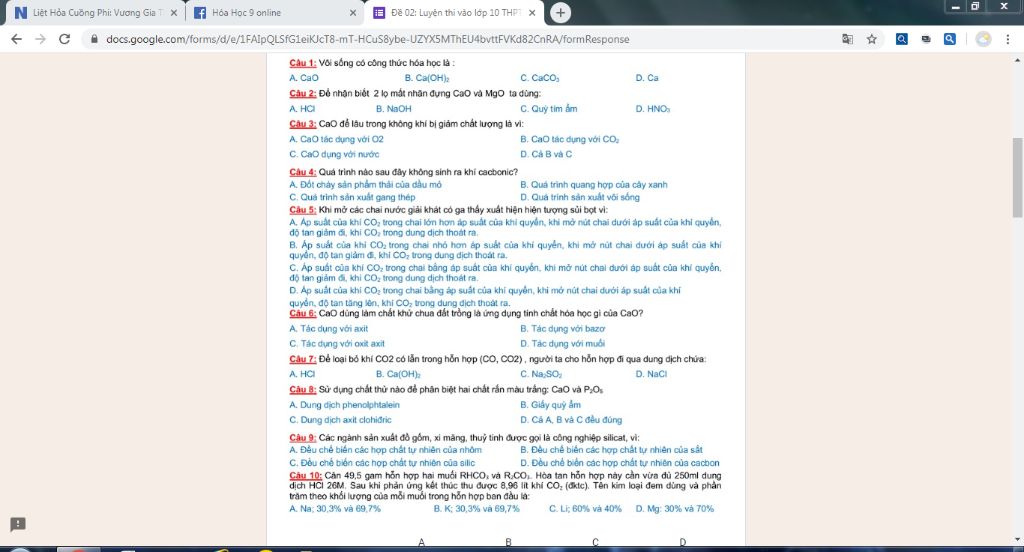Click option A. Tác dụng với axit
This screenshot has height=552, width=1024.
pos(328,329)
